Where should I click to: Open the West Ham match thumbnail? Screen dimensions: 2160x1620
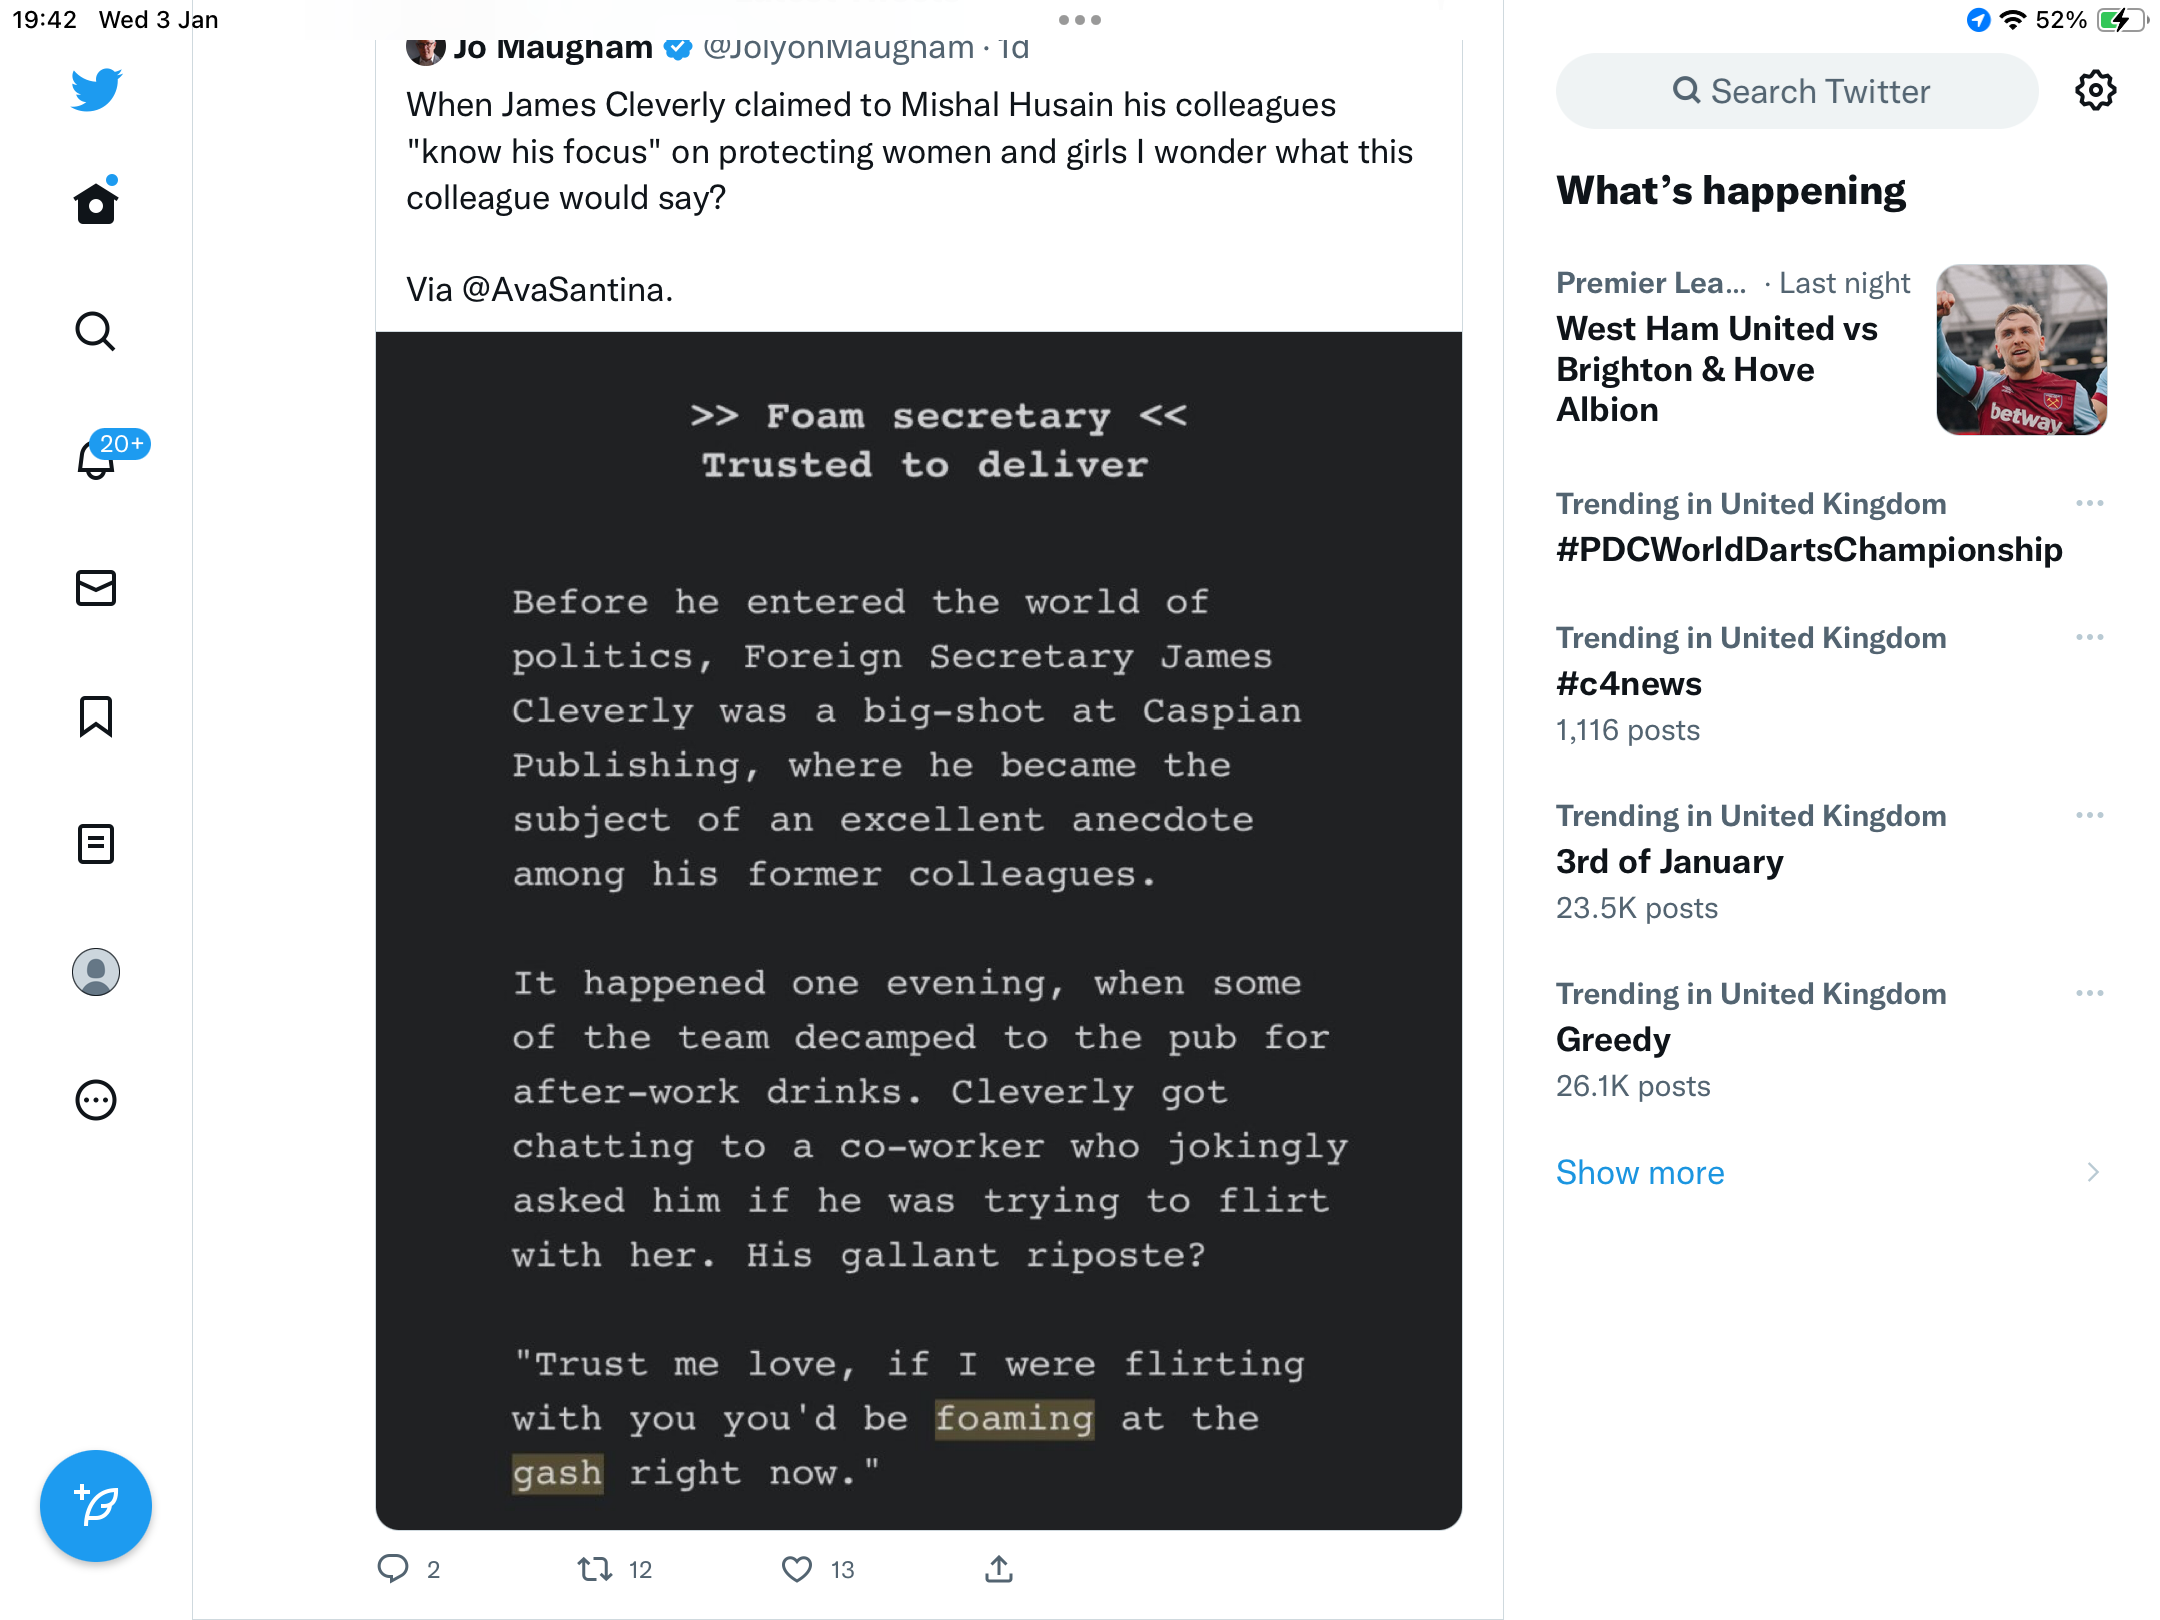(2022, 349)
